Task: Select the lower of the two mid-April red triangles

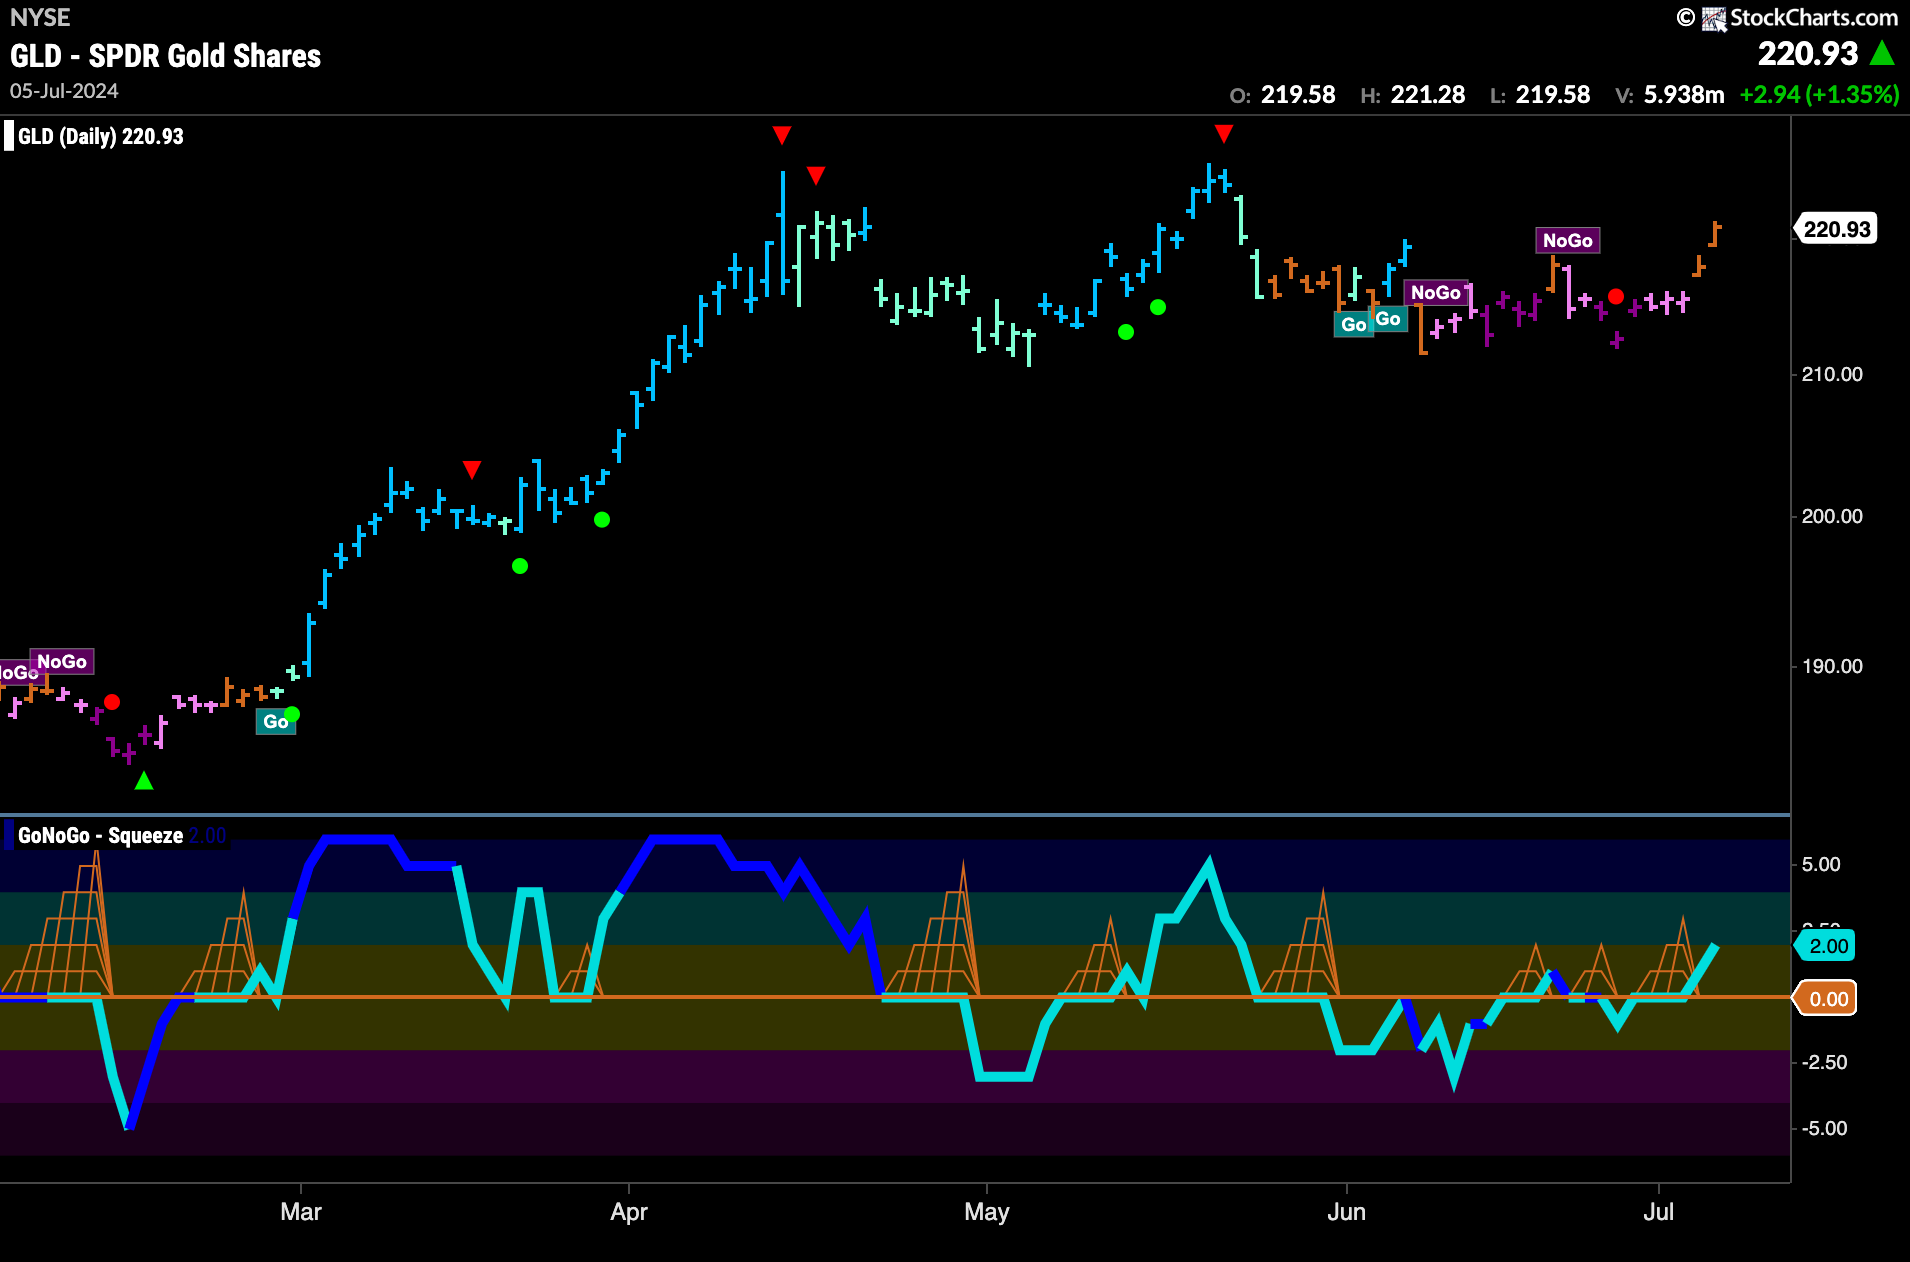Action: click(816, 176)
